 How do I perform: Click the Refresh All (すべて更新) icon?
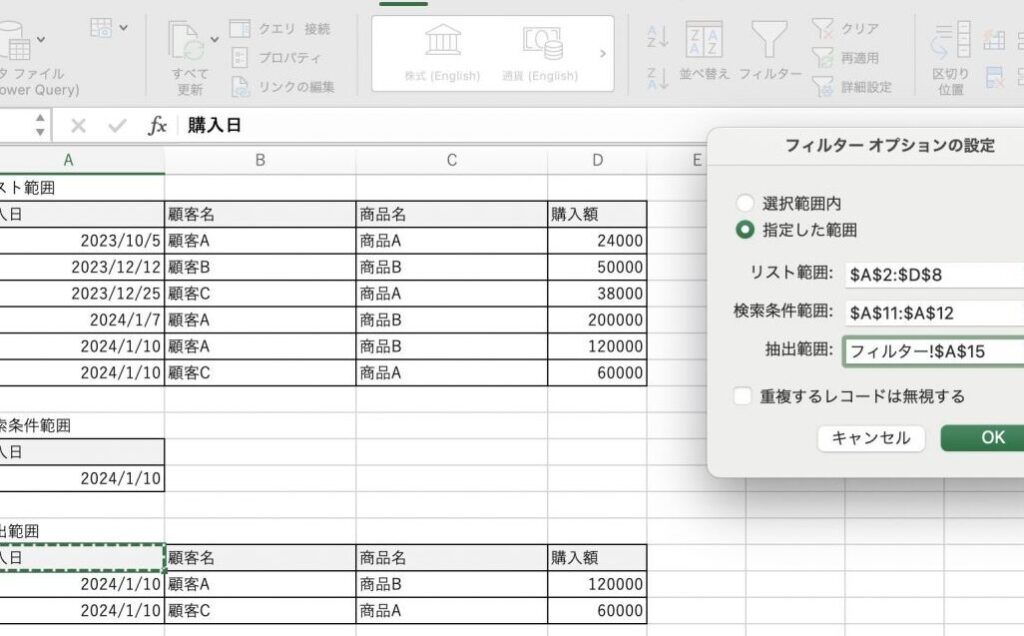[x=187, y=41]
